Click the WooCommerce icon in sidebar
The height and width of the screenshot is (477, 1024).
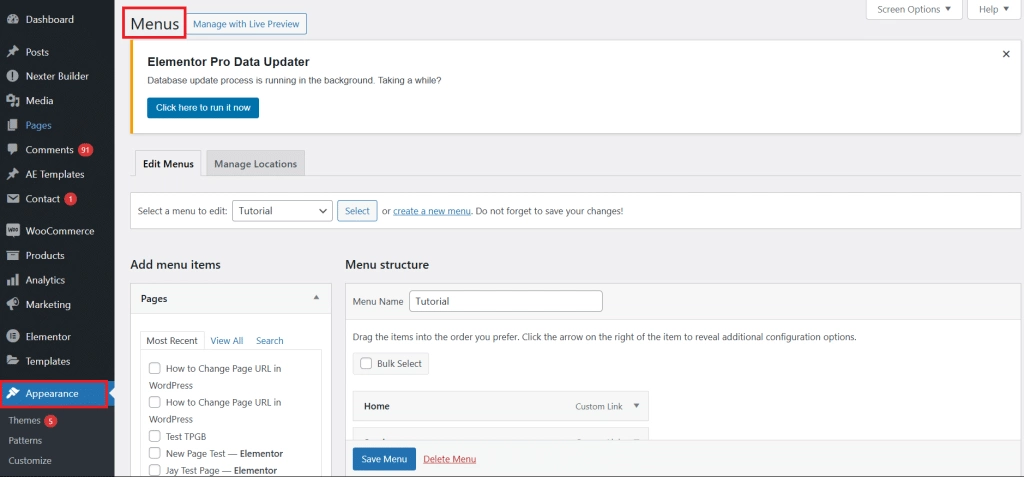click(13, 231)
